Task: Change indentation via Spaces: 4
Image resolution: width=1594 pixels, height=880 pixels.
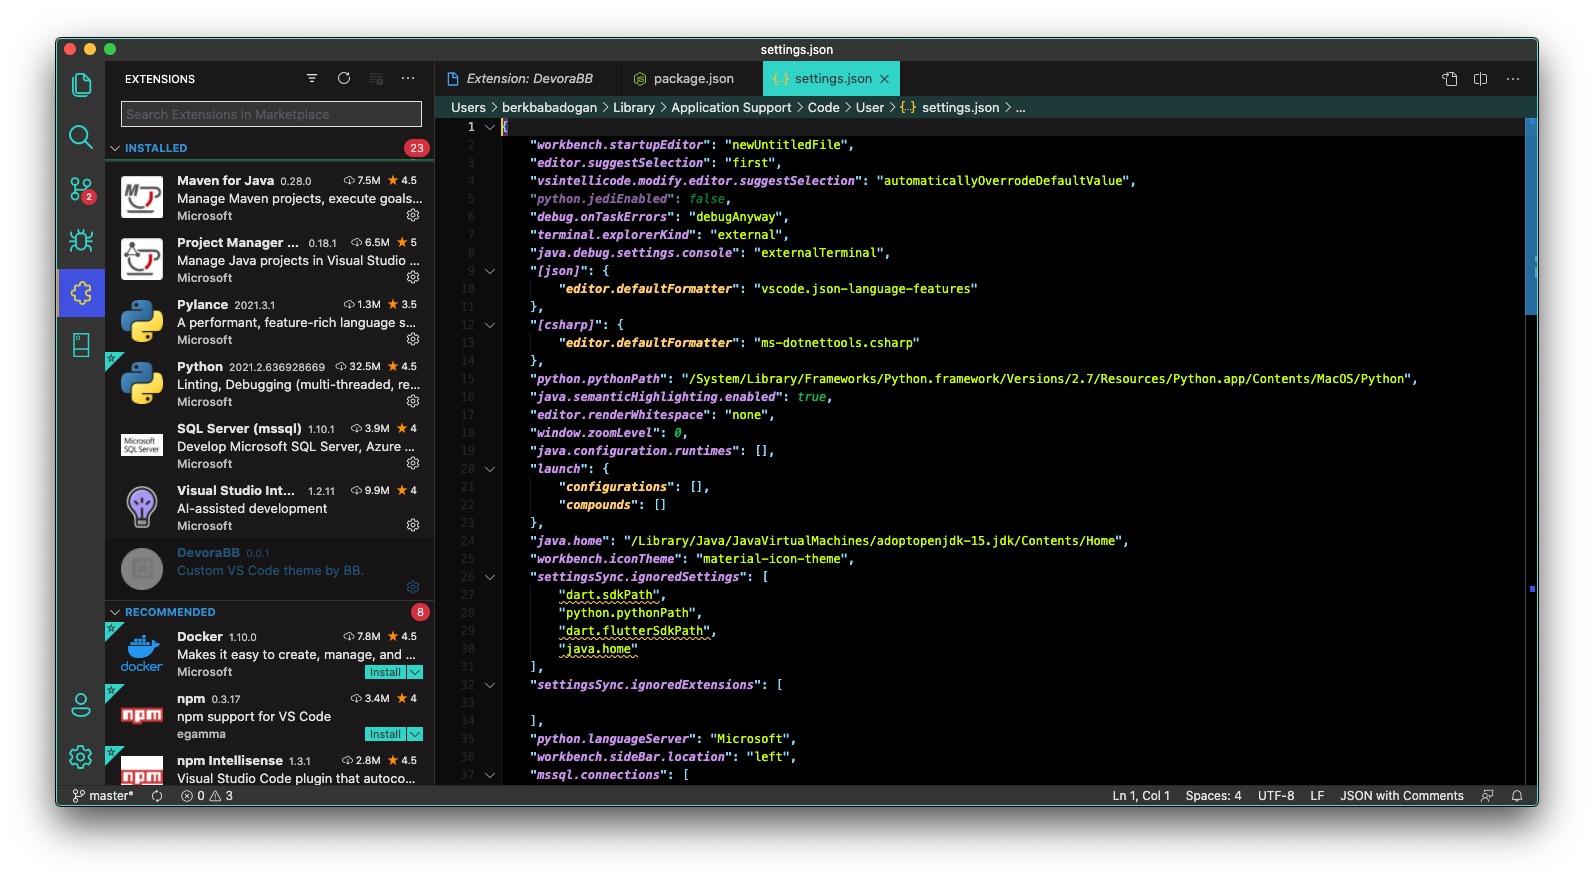Action: pyautogui.click(x=1213, y=796)
